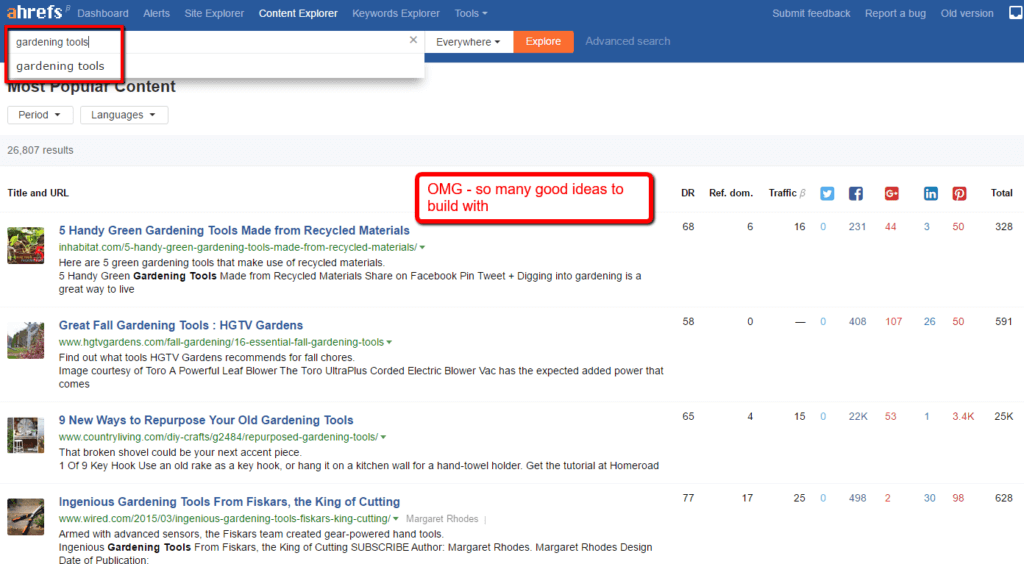Open 'Great Fall Gardening Tools' article

point(181,325)
